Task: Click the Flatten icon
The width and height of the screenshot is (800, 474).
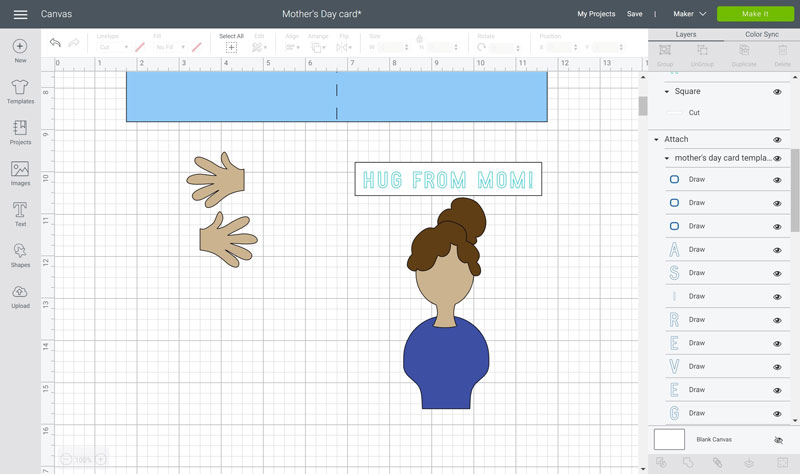Action: click(749, 463)
